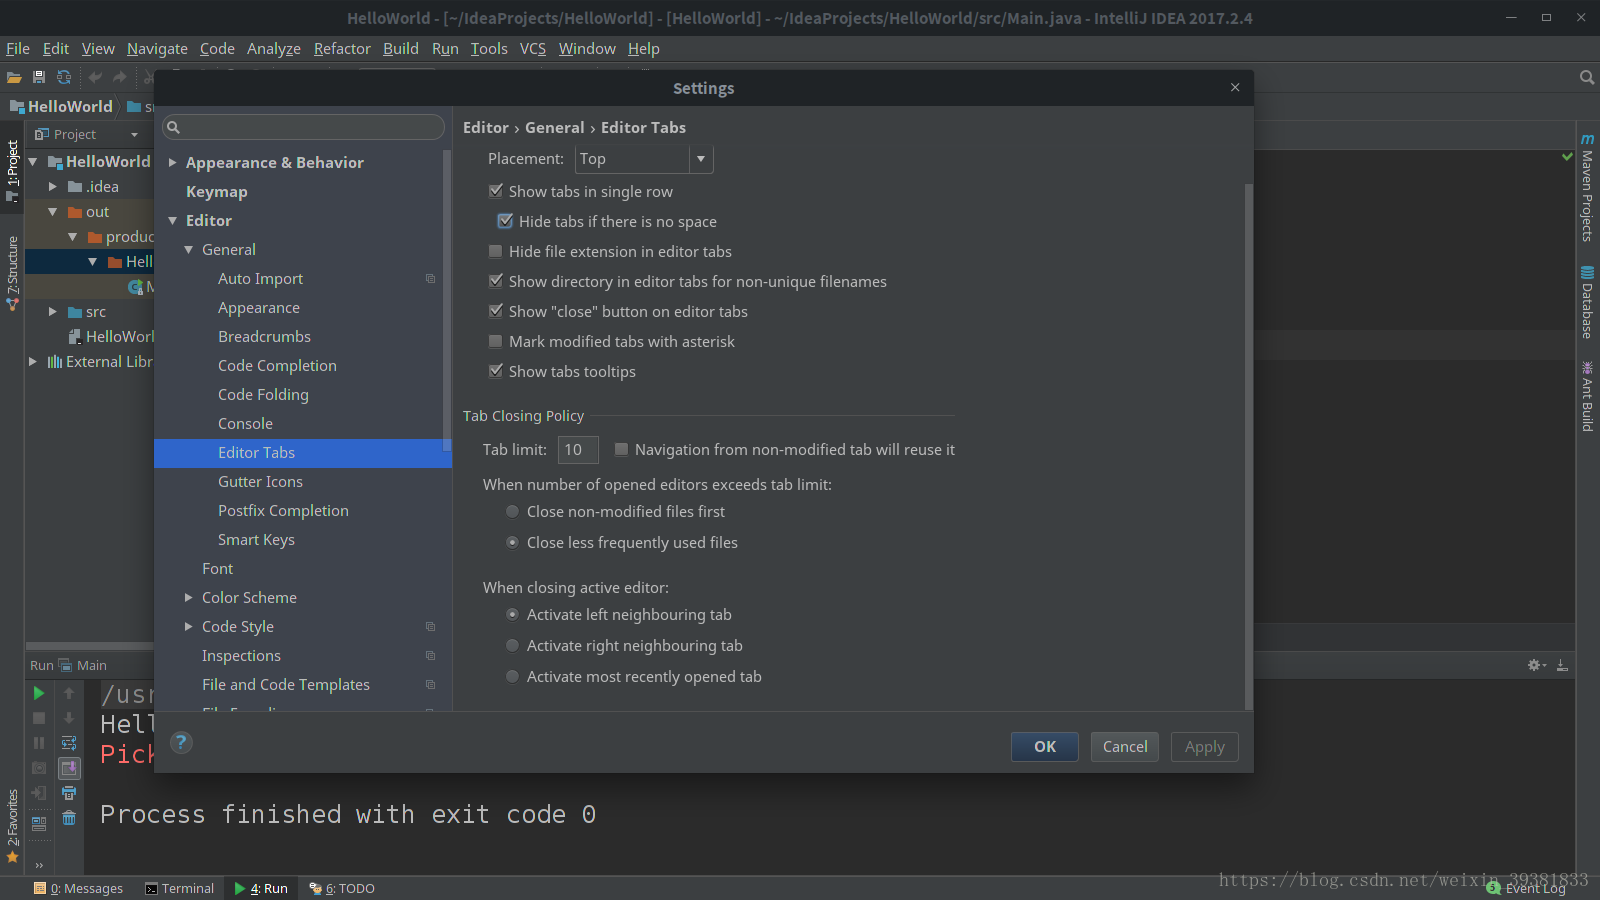Screen dimensions: 1600x900
Task: Click the Print icon in Run panel
Action: point(69,793)
